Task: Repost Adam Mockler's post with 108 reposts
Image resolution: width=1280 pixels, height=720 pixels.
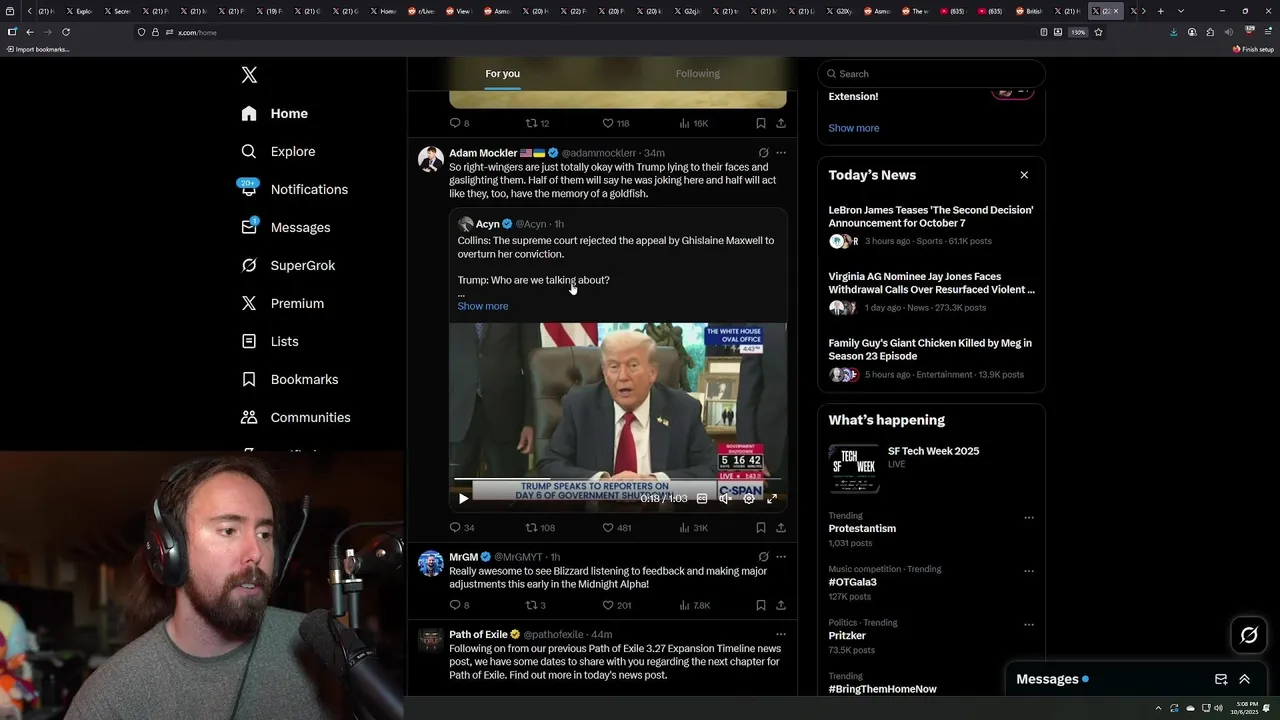Action: pos(540,528)
